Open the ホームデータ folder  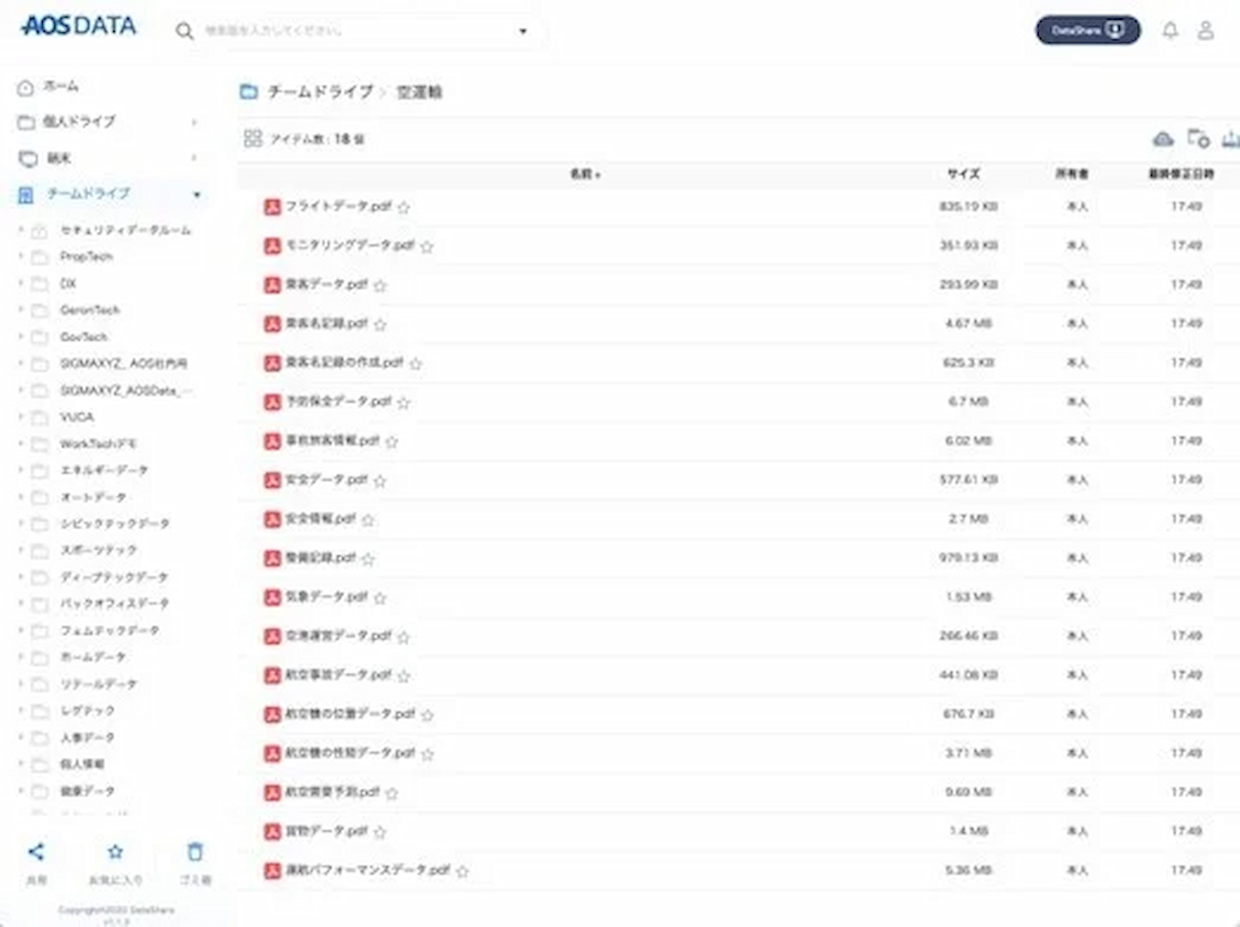coord(93,657)
